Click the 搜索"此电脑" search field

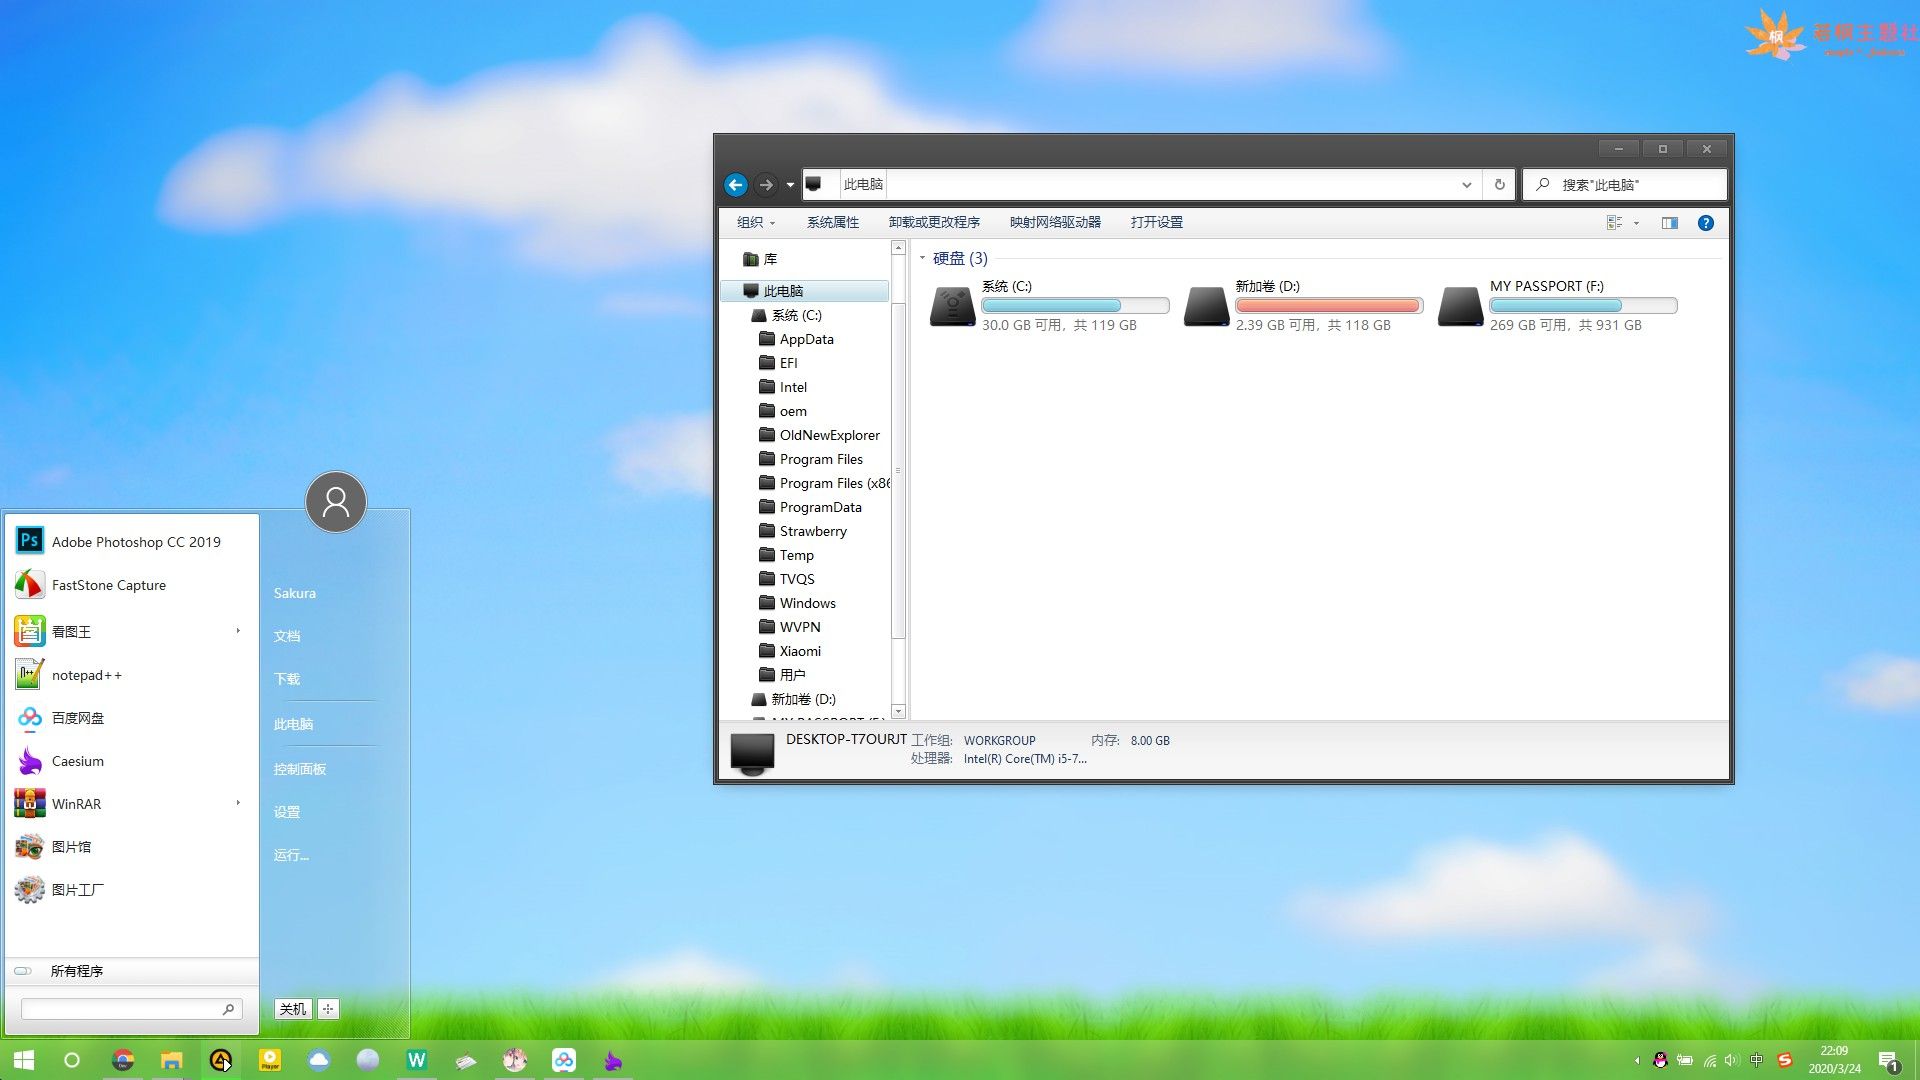(1625, 185)
